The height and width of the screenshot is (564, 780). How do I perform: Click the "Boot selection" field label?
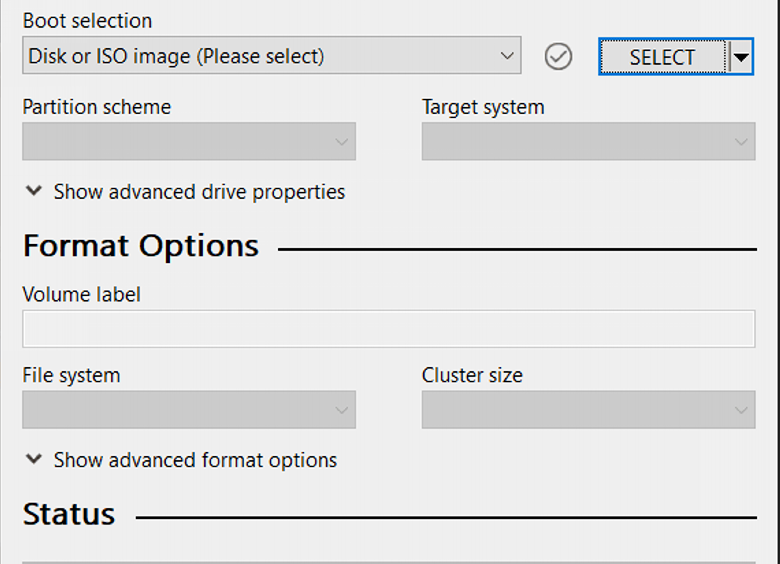click(x=88, y=21)
